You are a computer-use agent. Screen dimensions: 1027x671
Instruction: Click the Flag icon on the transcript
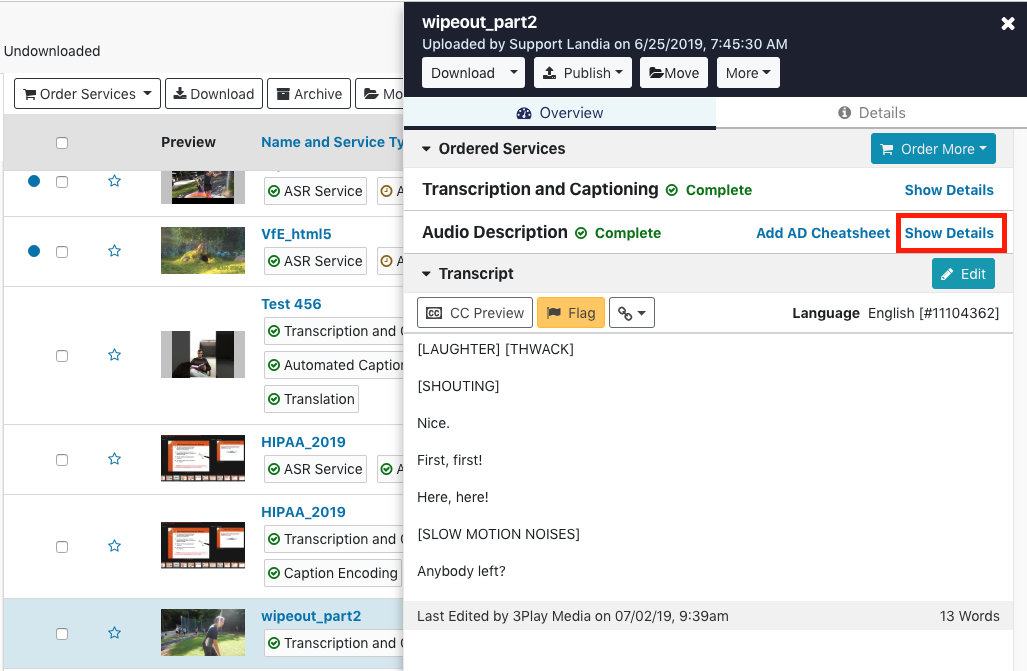(x=570, y=312)
